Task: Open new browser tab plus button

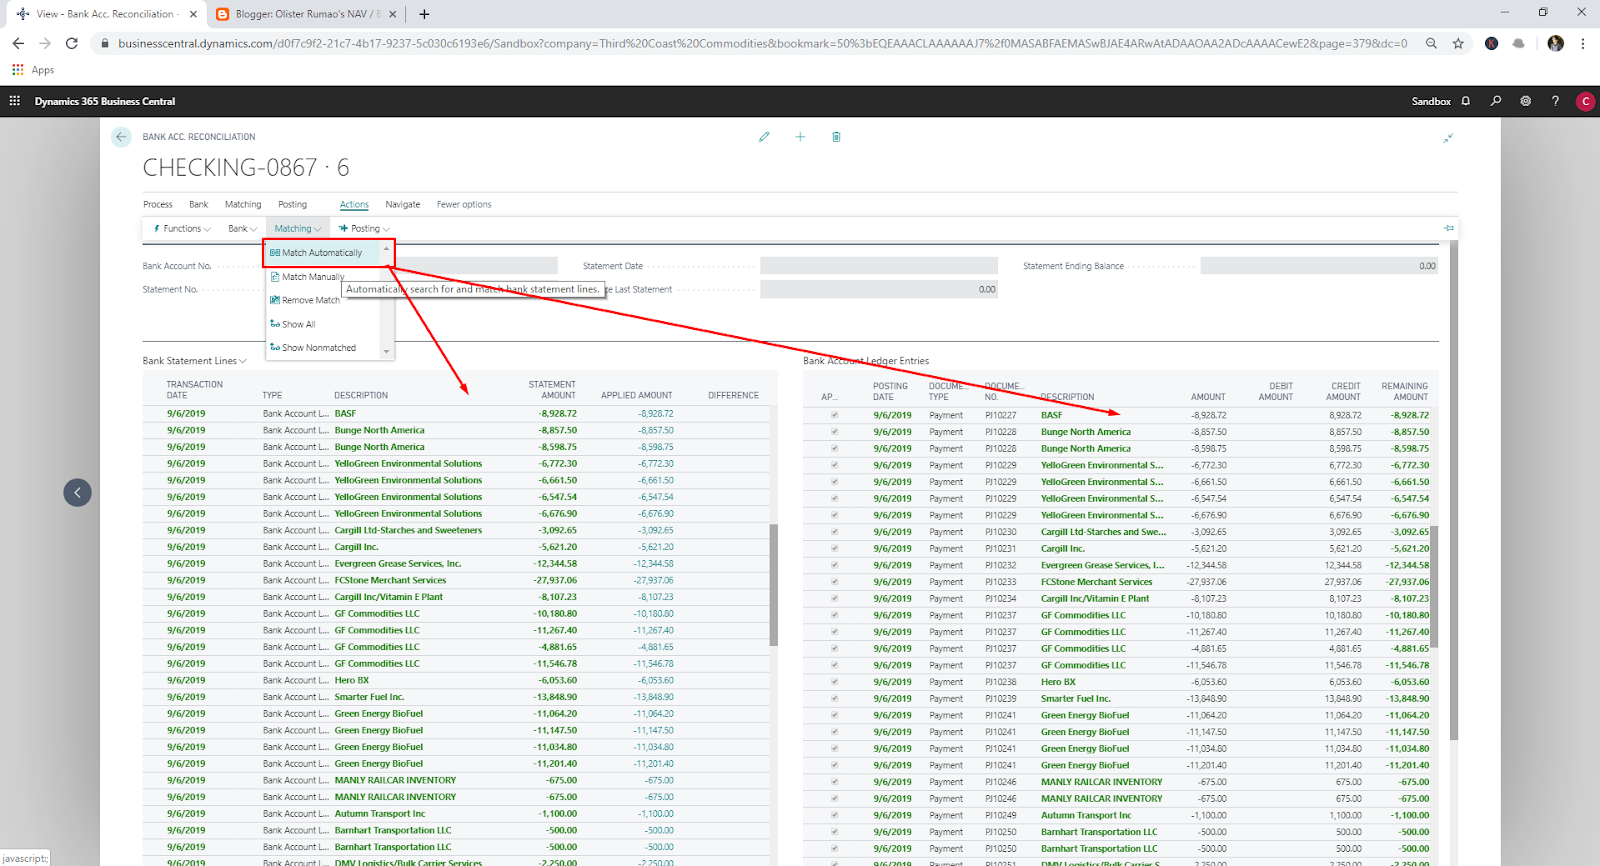Action: pos(424,14)
